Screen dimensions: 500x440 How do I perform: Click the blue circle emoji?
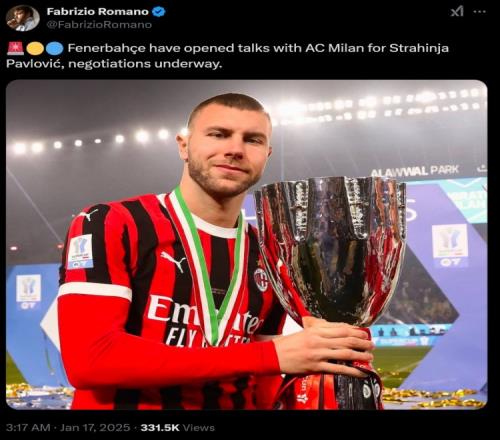[55, 49]
